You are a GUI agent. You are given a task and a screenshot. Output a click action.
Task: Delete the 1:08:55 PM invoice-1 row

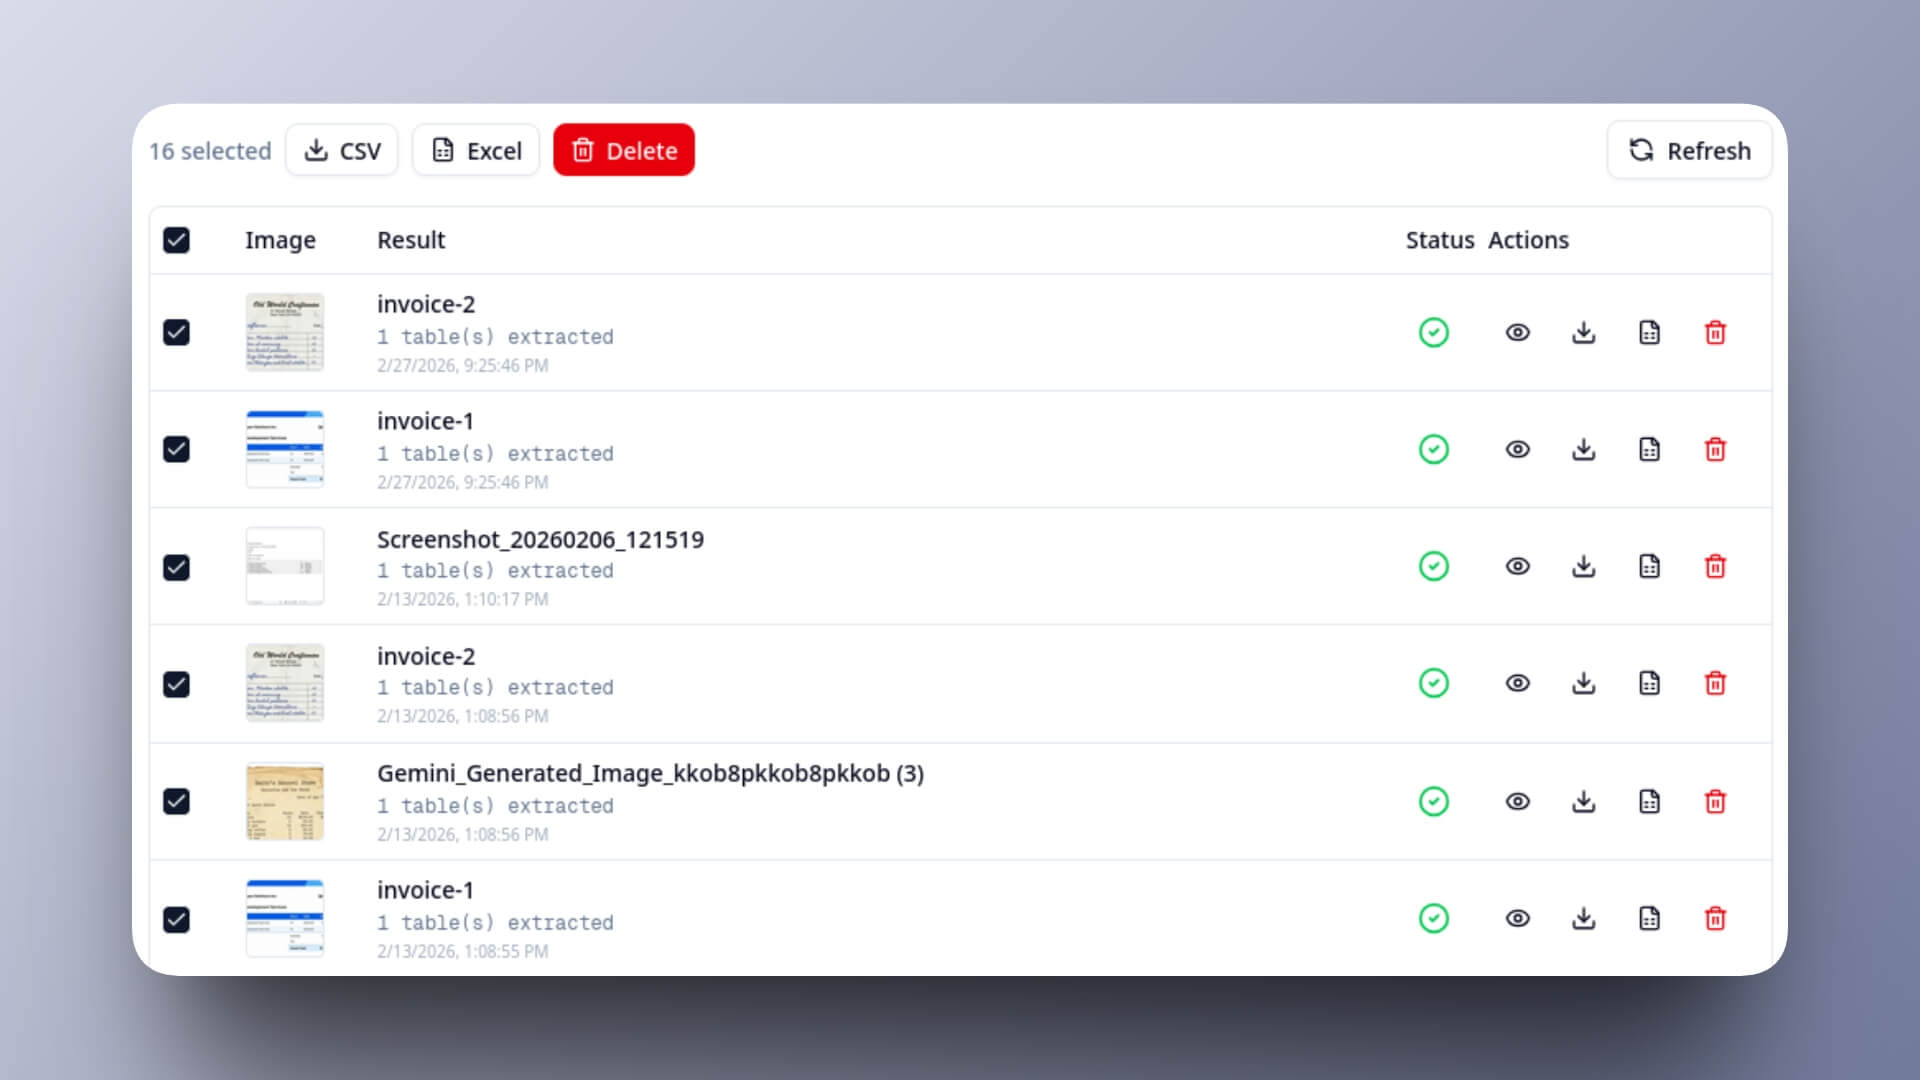coord(1716,918)
